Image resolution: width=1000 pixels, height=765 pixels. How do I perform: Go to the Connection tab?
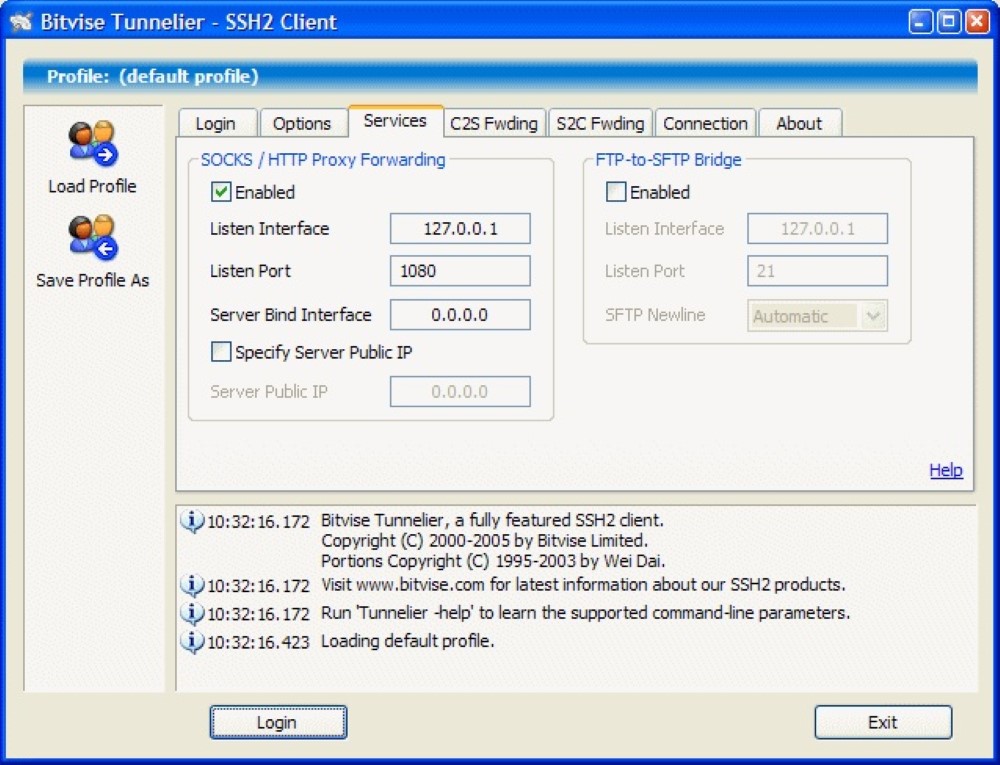pyautogui.click(x=705, y=123)
